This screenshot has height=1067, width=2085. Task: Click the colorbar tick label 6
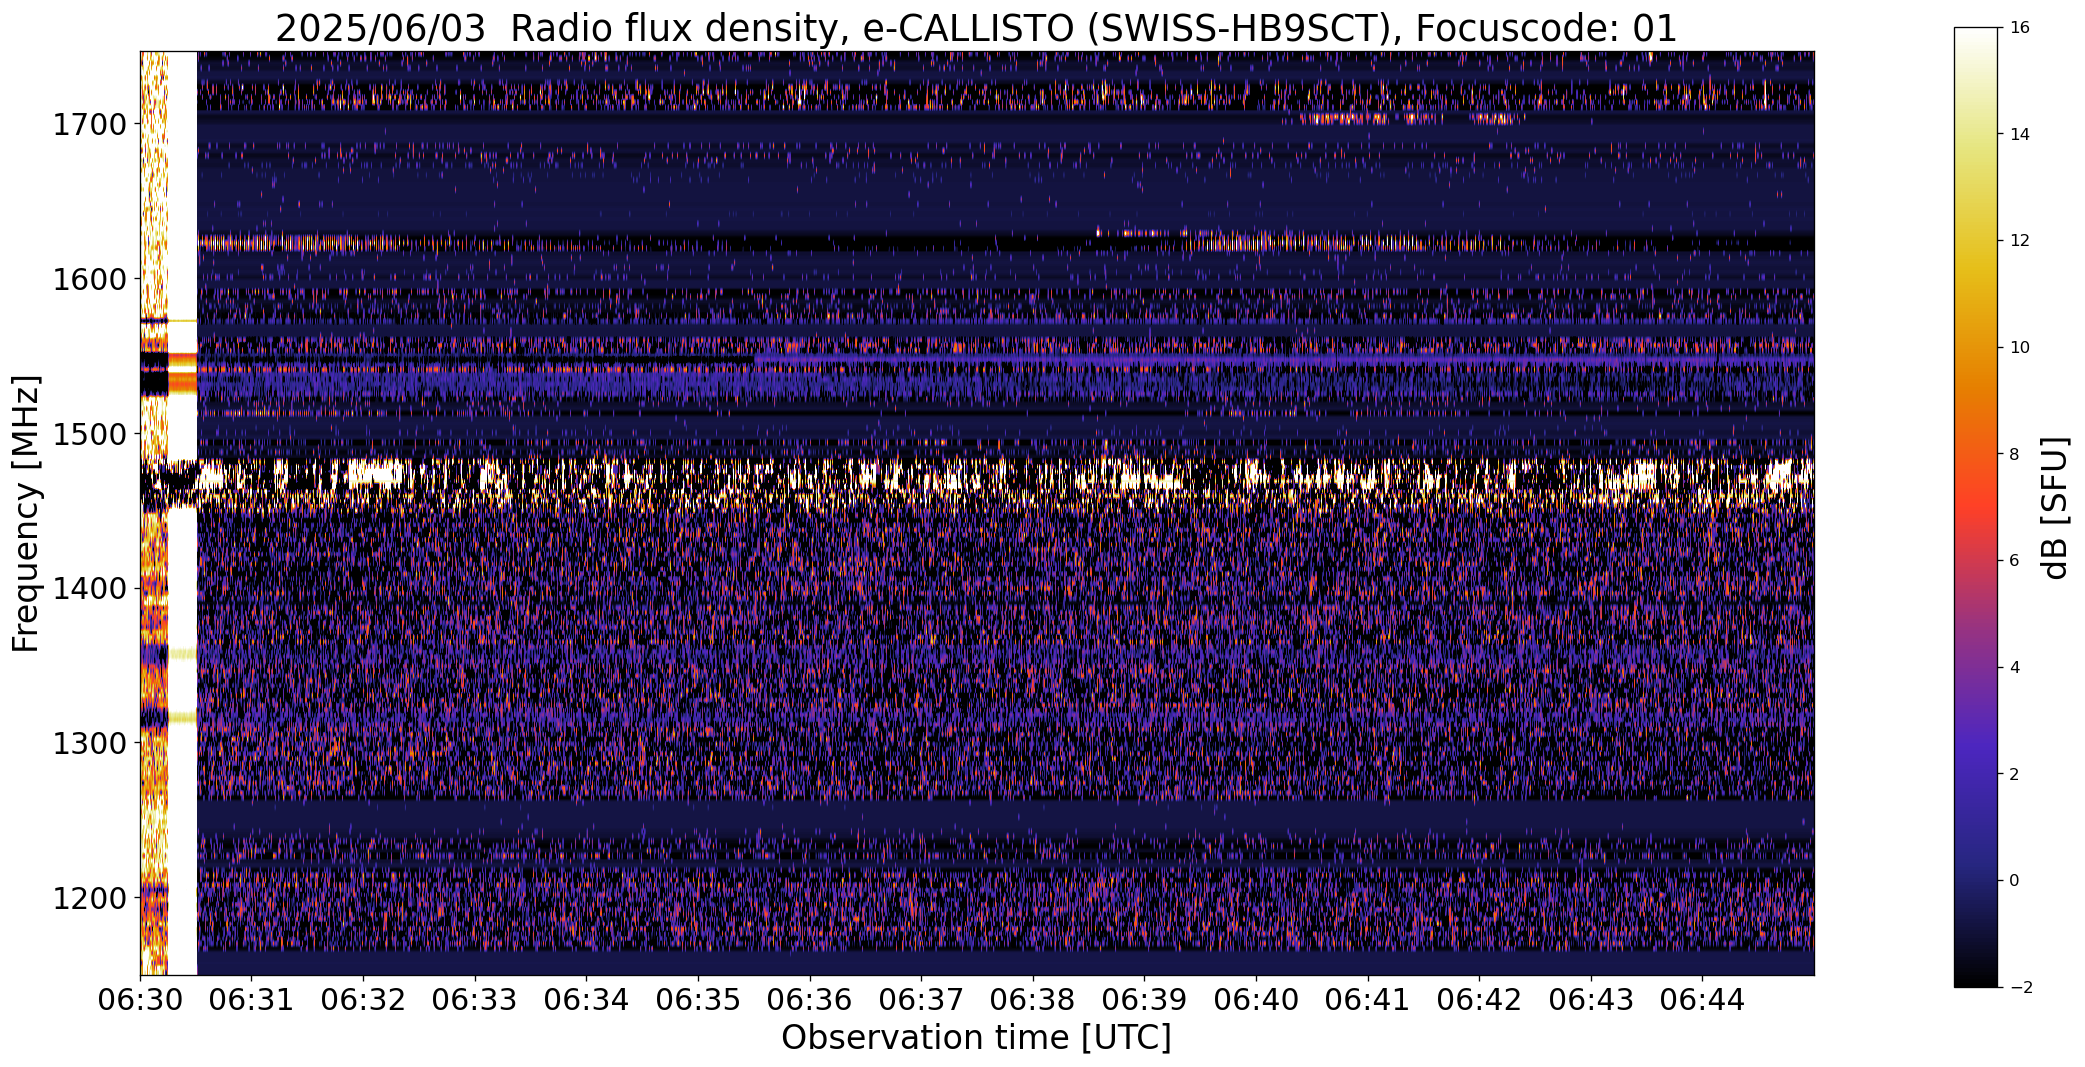pos(2014,561)
